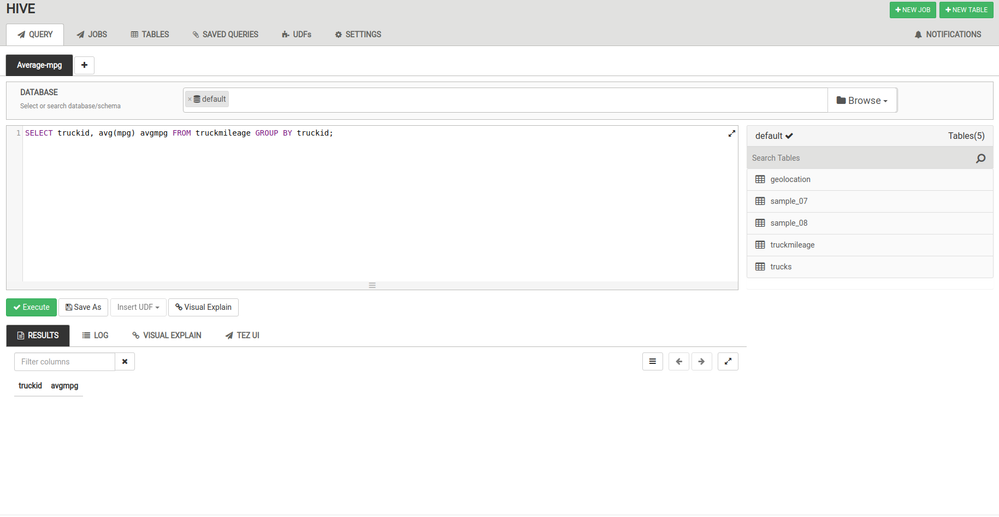Go to previous results page

tap(679, 361)
